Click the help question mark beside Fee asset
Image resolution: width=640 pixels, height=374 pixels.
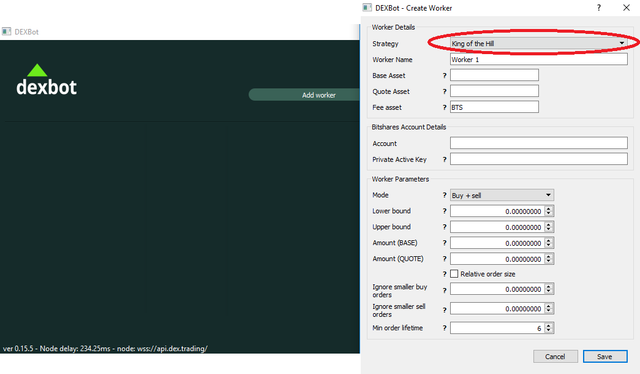point(444,107)
